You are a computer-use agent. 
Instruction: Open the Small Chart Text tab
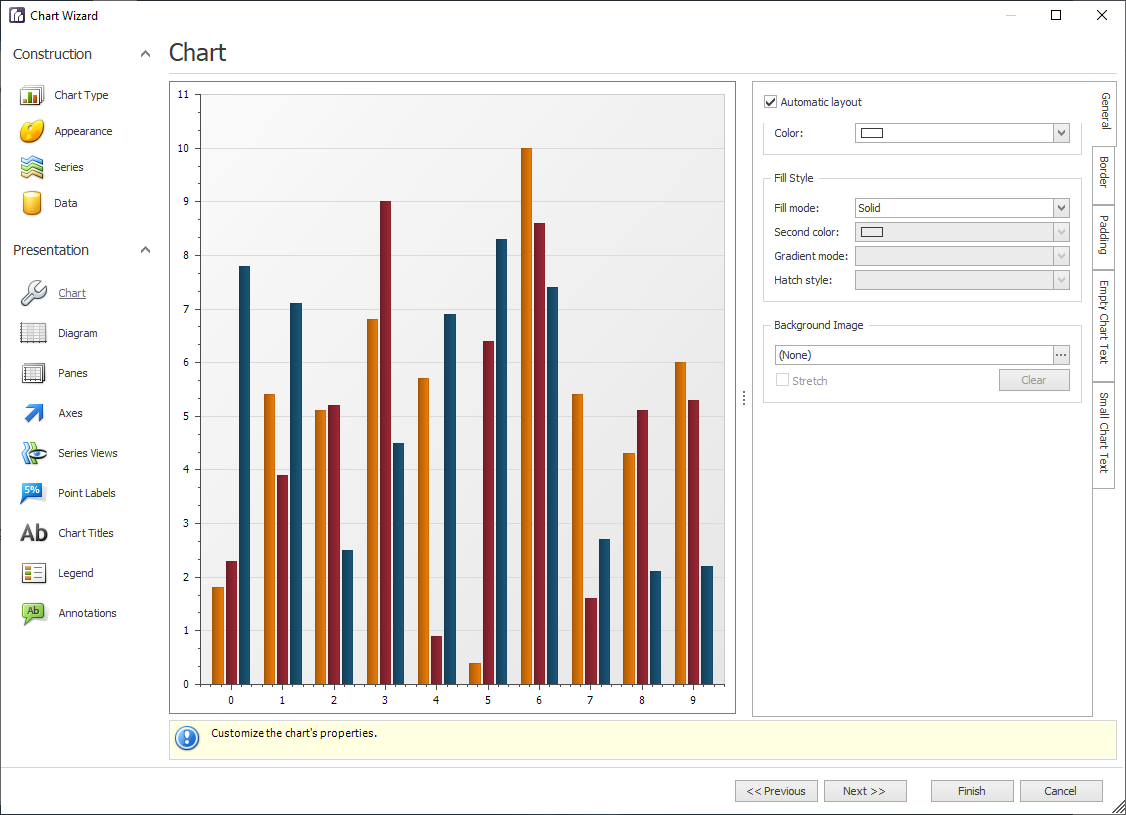tap(1102, 434)
